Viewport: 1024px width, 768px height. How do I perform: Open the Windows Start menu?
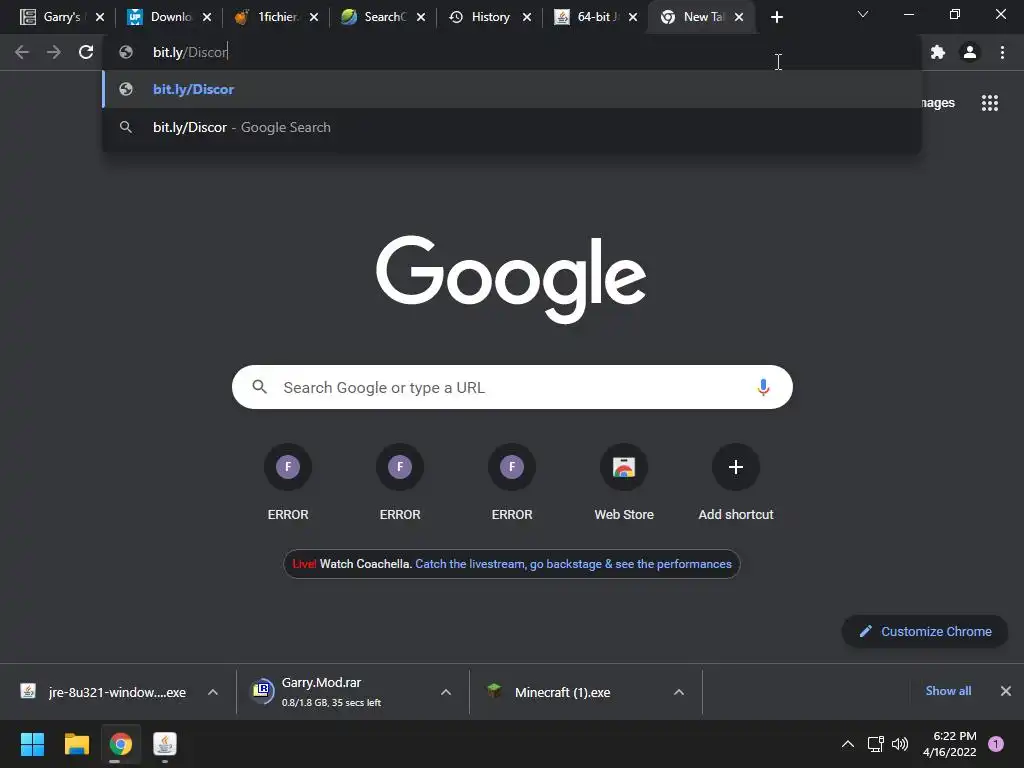(x=32, y=744)
